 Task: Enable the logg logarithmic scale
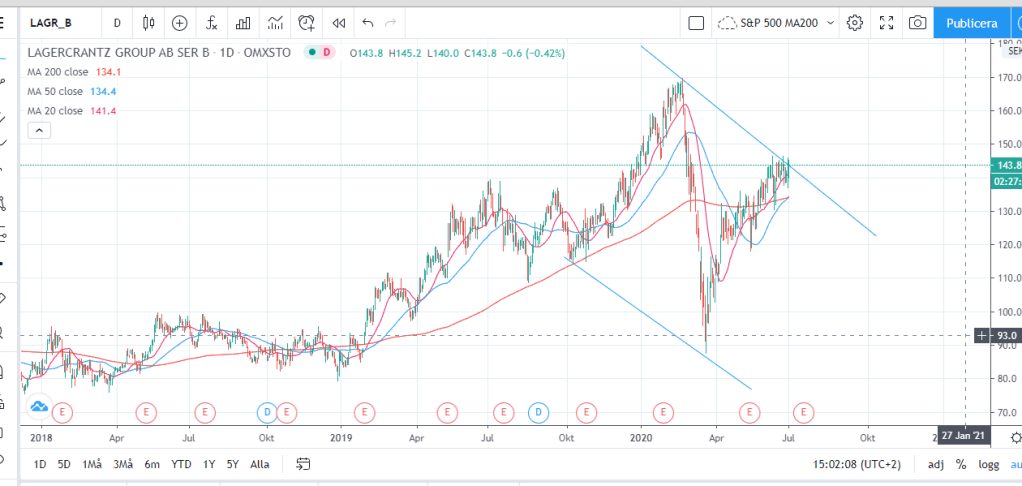[x=988, y=464]
